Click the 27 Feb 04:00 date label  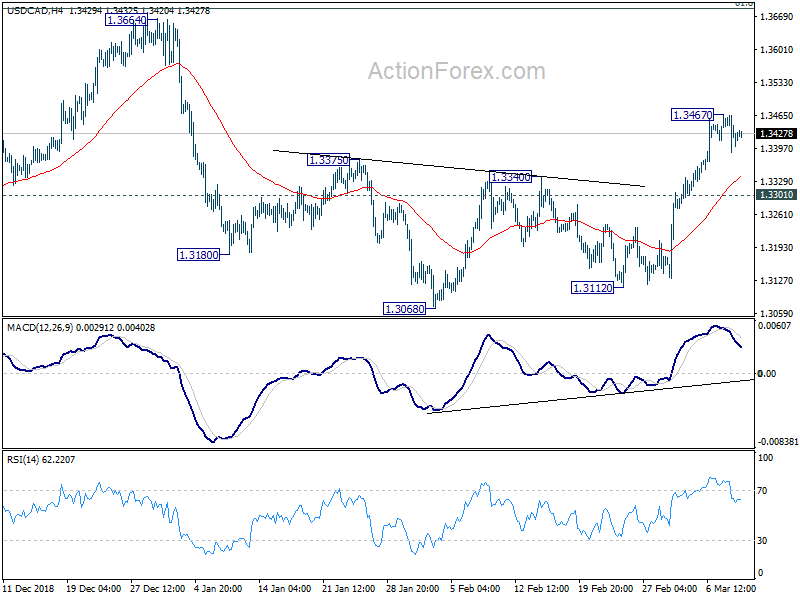coord(669,588)
